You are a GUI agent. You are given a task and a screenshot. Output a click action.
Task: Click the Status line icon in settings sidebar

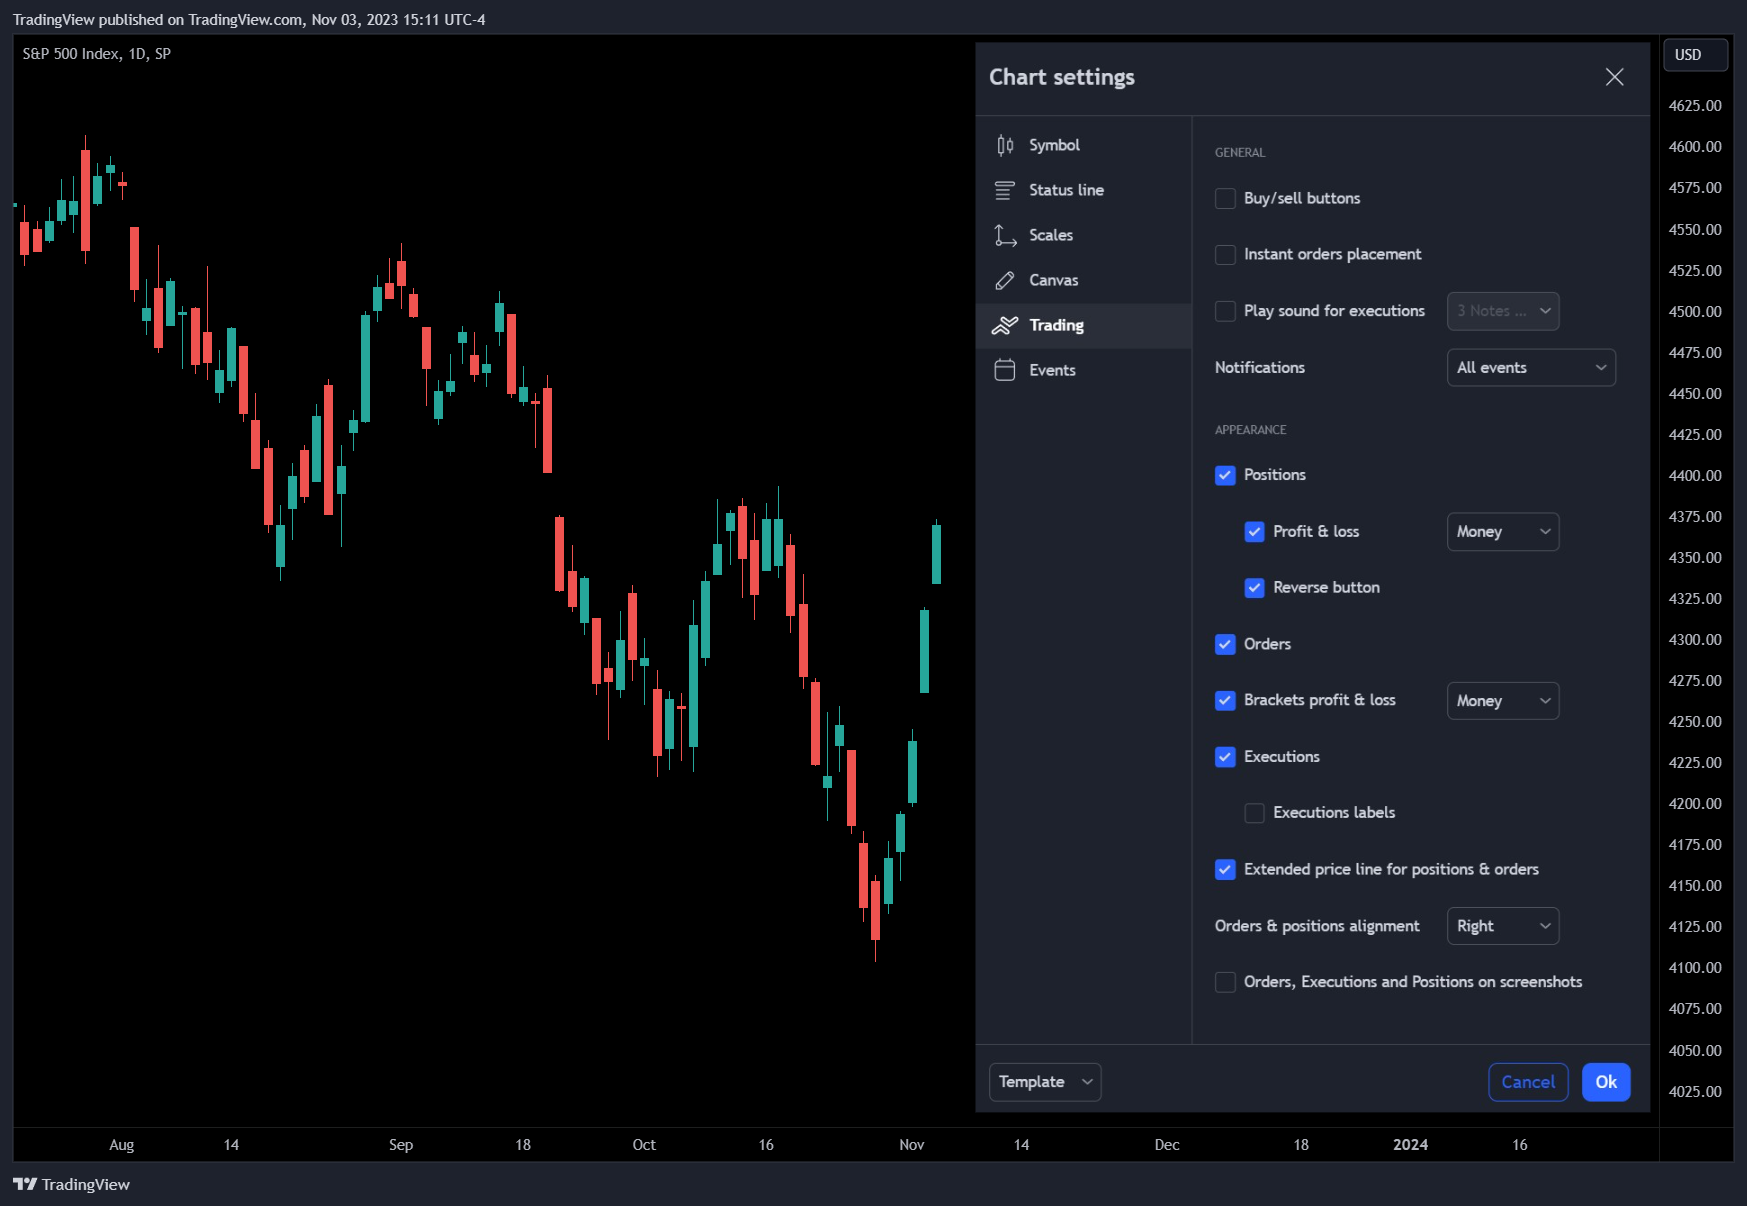click(x=1005, y=190)
